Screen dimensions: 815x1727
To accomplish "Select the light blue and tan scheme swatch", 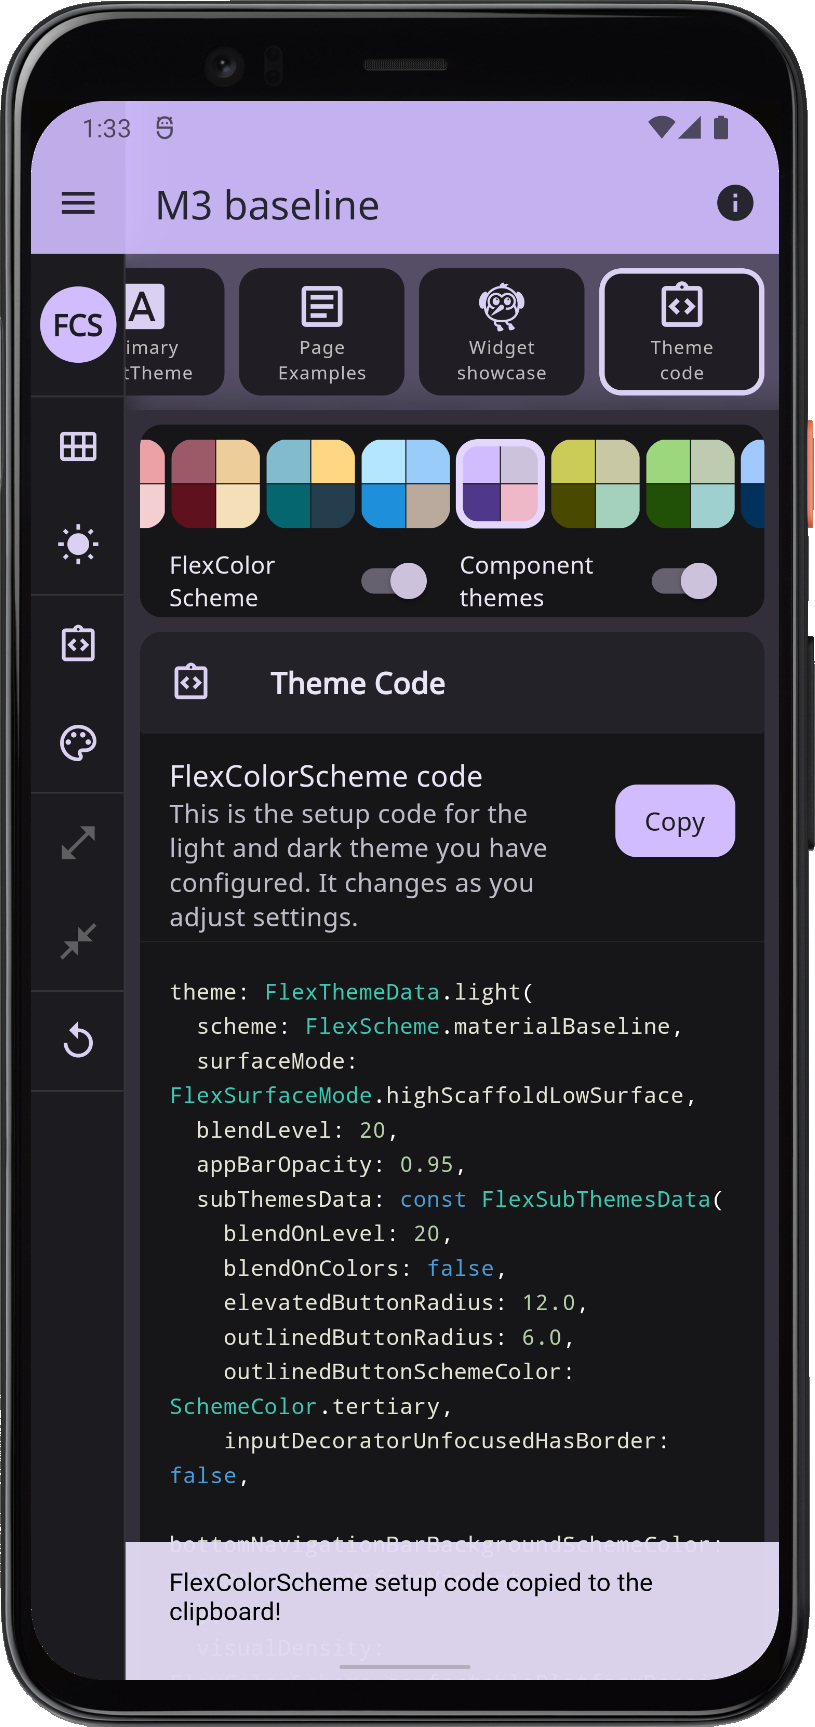I will click(x=406, y=484).
